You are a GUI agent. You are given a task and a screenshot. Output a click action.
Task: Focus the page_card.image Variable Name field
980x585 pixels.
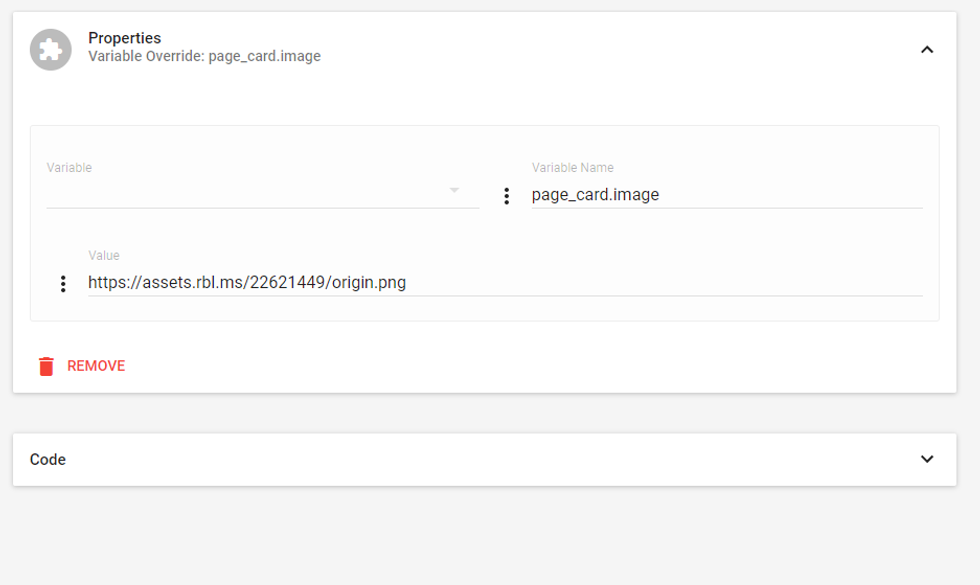point(726,195)
